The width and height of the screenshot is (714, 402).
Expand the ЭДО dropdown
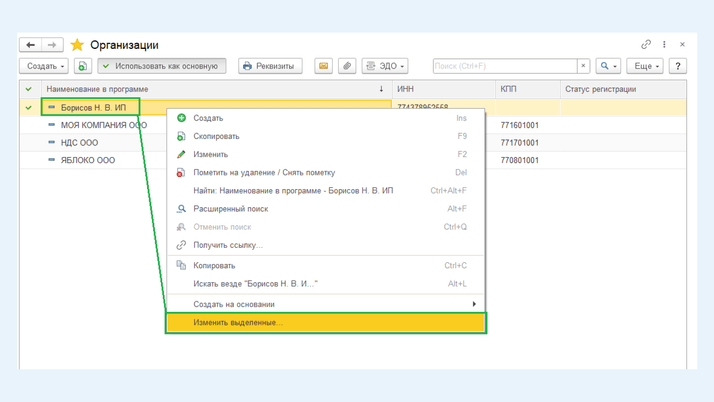tap(385, 66)
